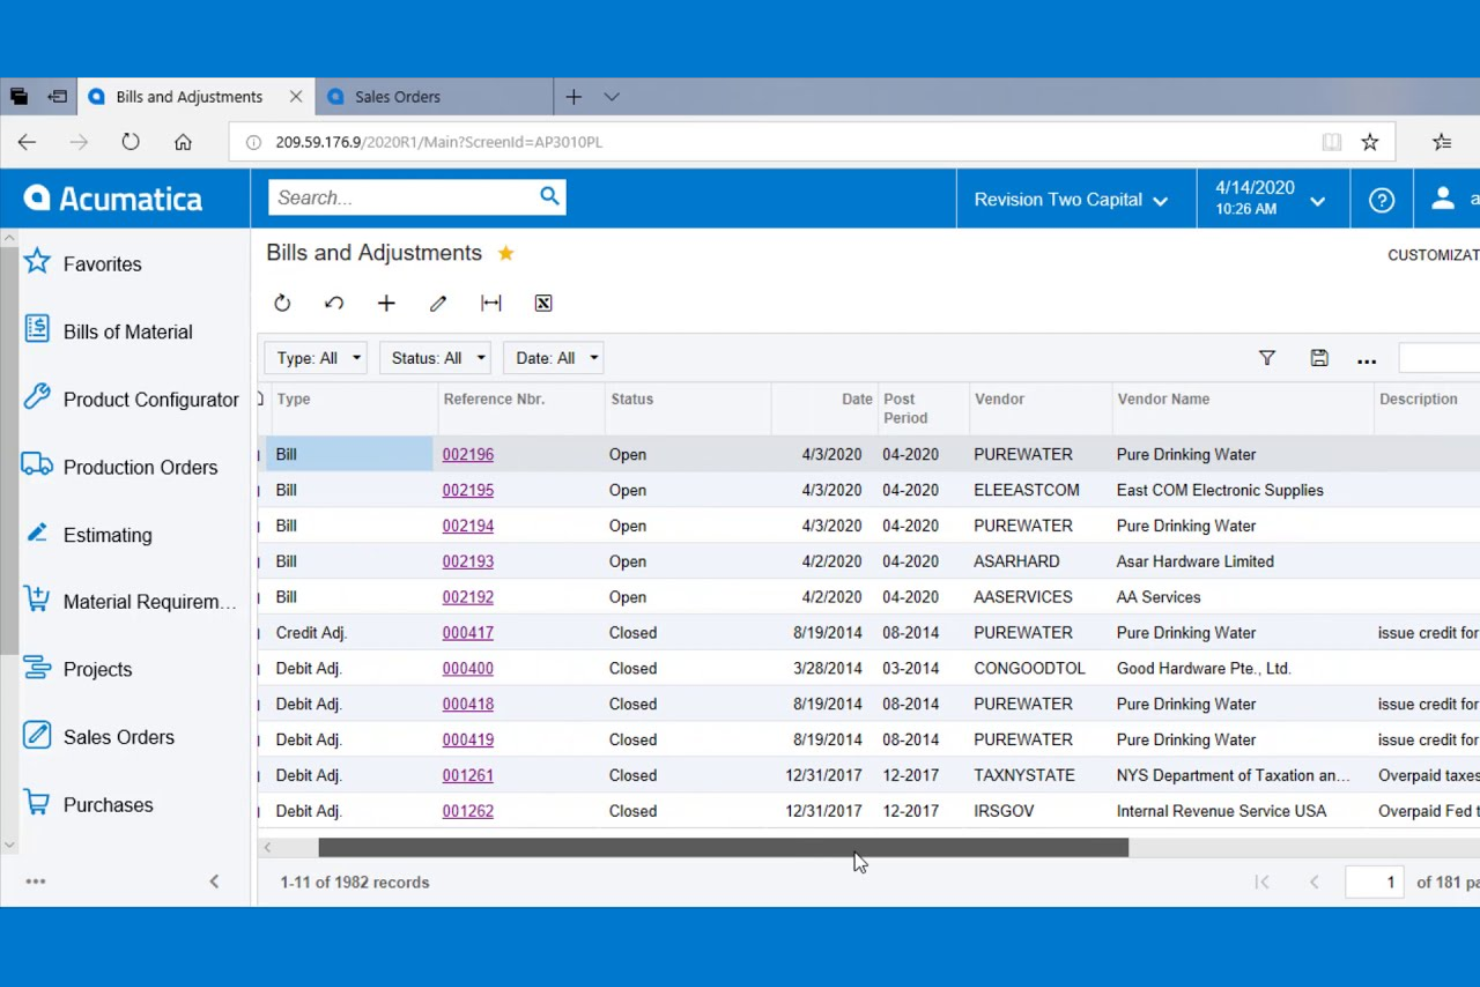Open credit adjustment reference 000417
The height and width of the screenshot is (987, 1480).
tap(468, 633)
